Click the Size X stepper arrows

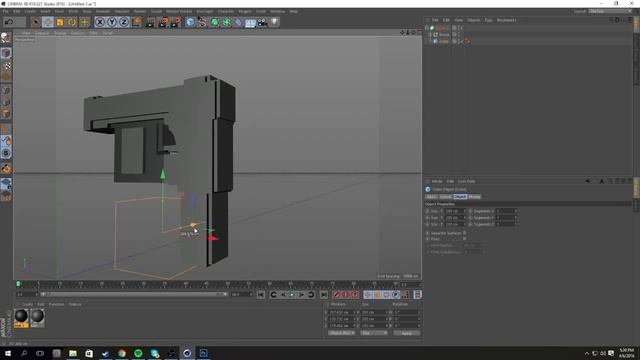tap(464, 211)
